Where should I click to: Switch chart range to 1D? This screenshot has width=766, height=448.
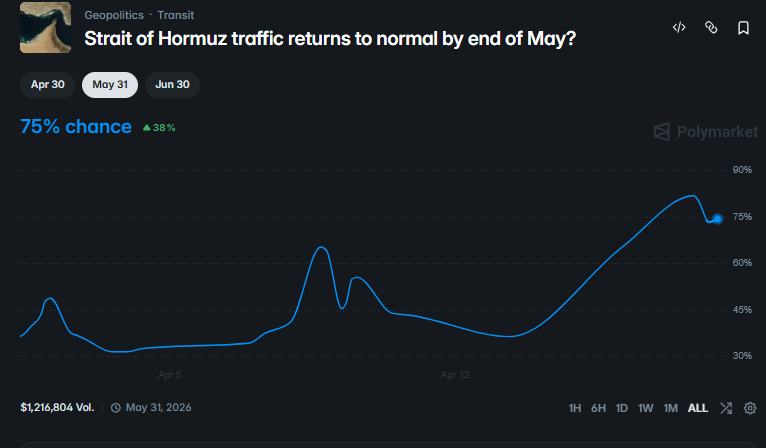(x=622, y=408)
